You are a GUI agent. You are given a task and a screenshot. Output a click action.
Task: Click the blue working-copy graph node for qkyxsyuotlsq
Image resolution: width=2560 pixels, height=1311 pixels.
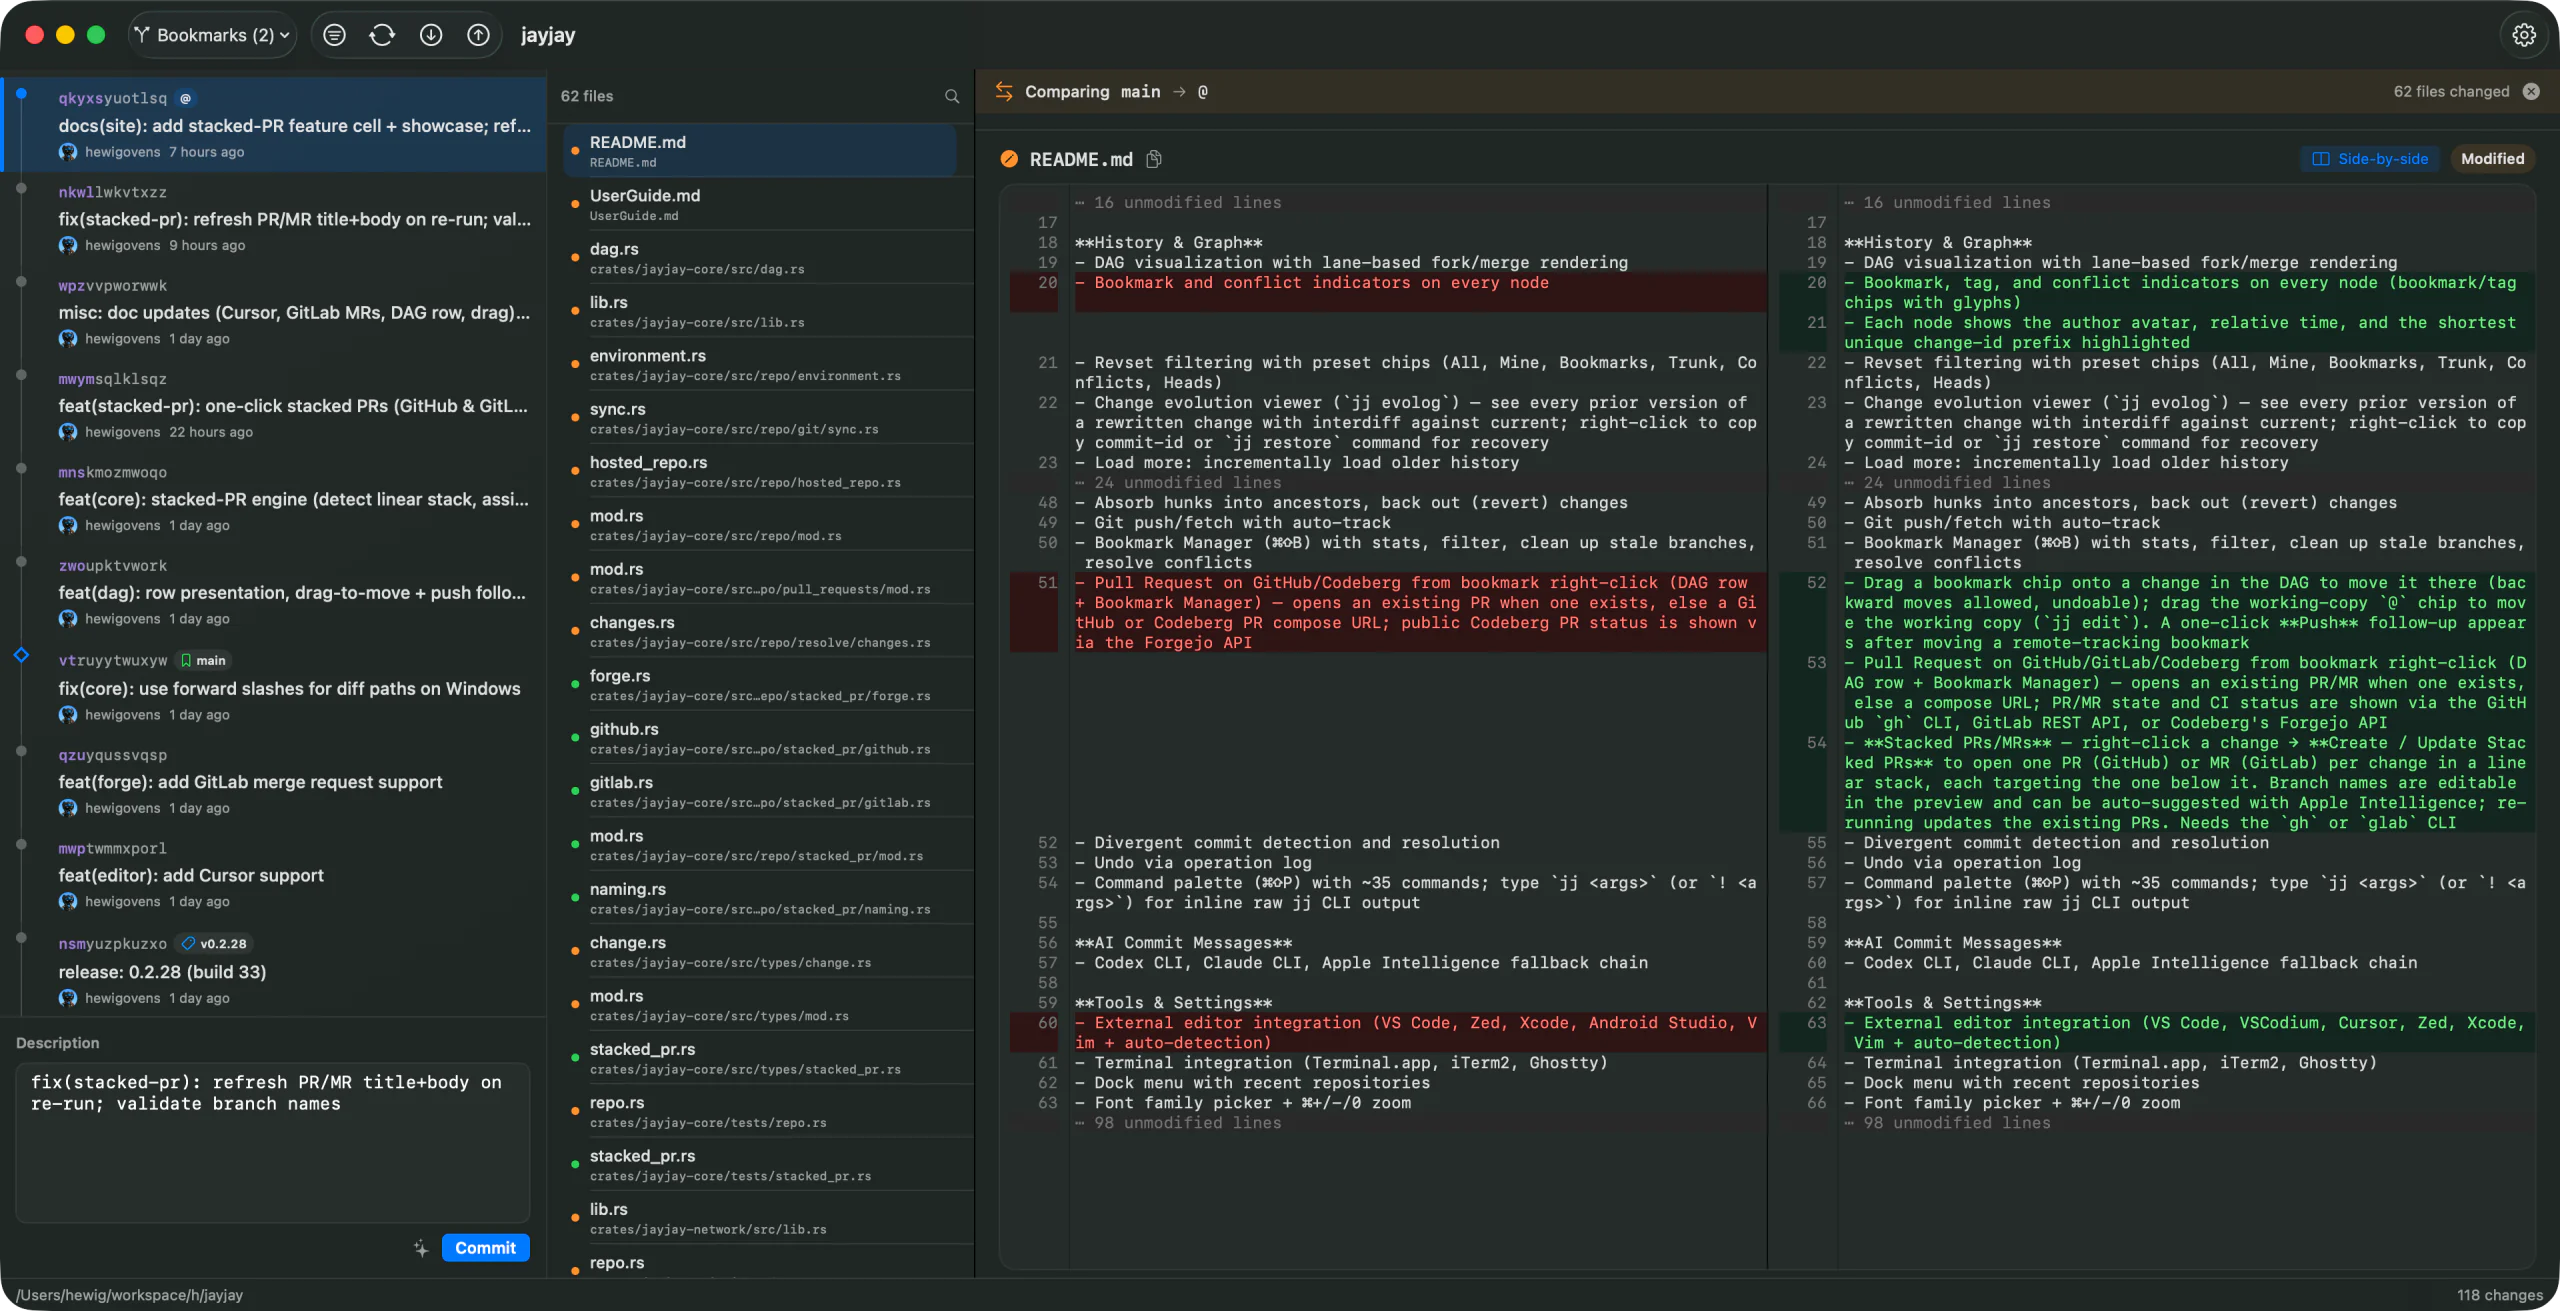click(21, 94)
